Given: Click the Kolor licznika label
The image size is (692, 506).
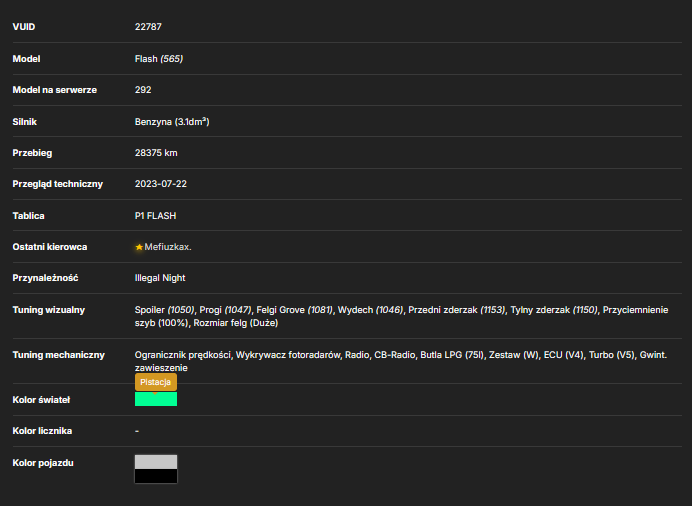Looking at the screenshot, I should 42,431.
